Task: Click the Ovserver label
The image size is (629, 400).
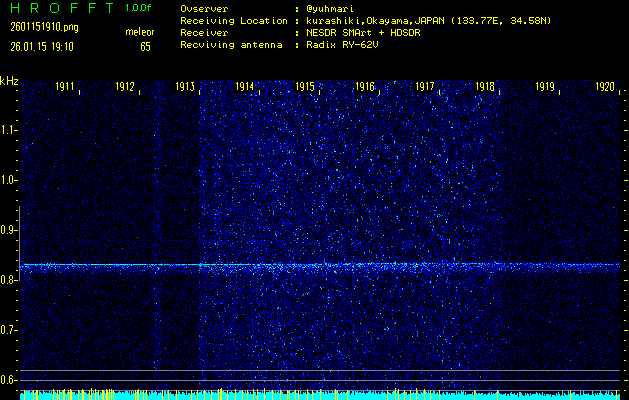Action: (204, 8)
